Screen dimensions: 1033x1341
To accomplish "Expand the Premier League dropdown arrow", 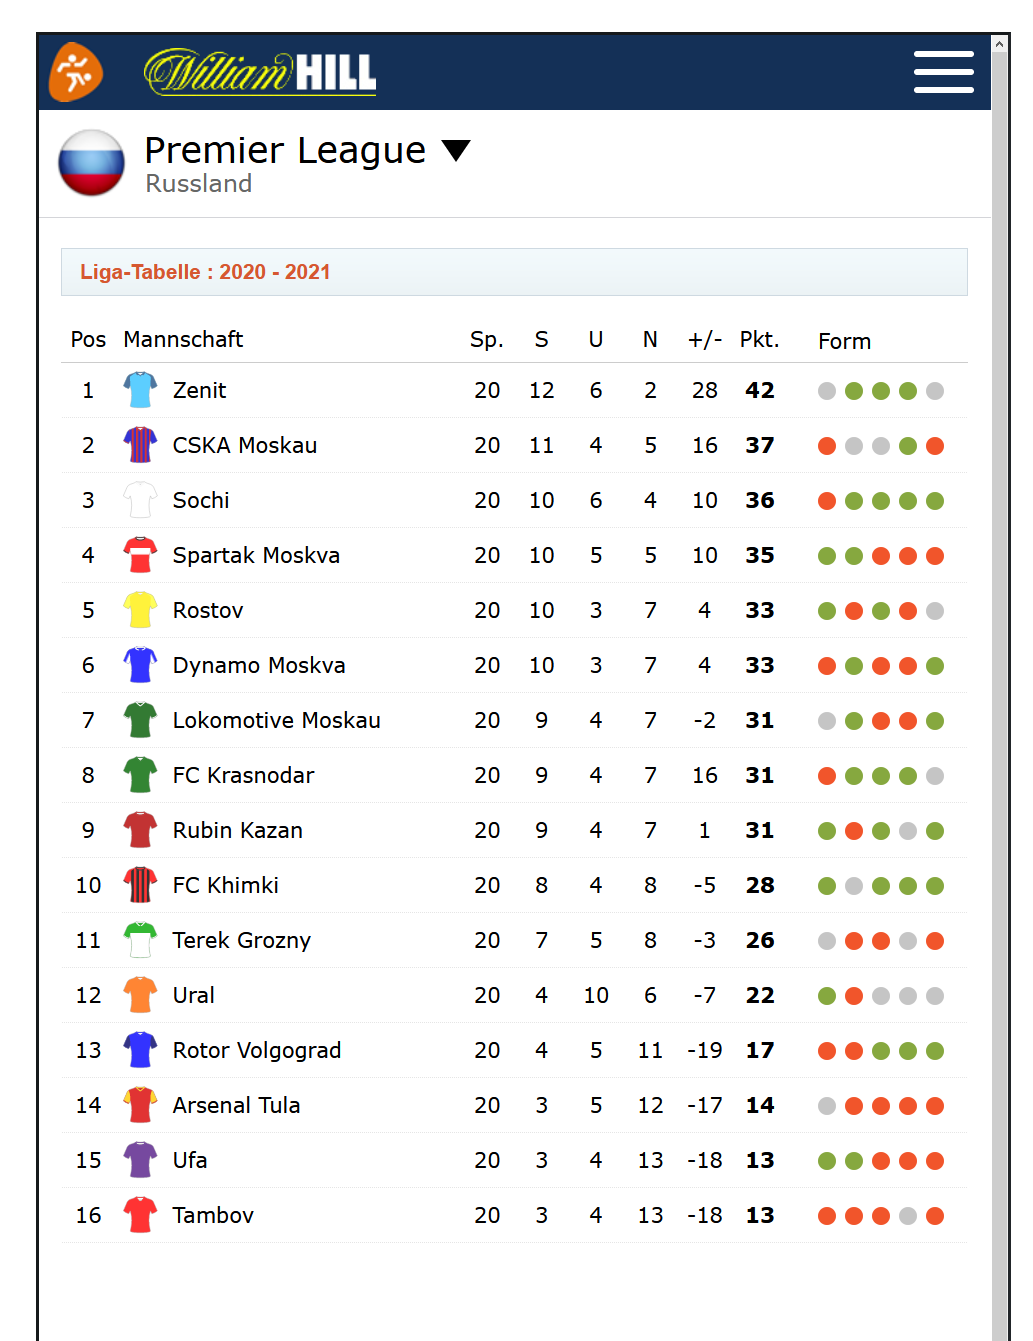I will coord(456,151).
